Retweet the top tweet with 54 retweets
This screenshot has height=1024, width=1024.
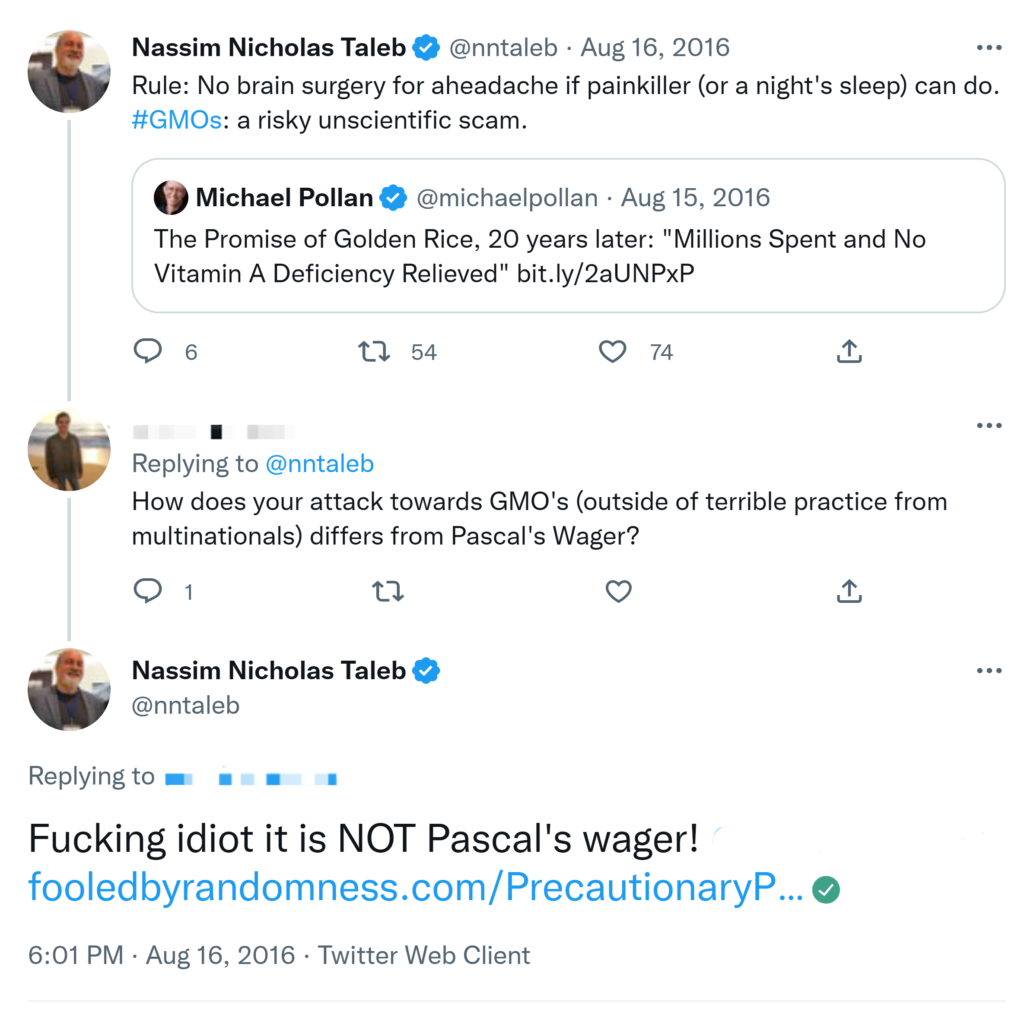[374, 351]
